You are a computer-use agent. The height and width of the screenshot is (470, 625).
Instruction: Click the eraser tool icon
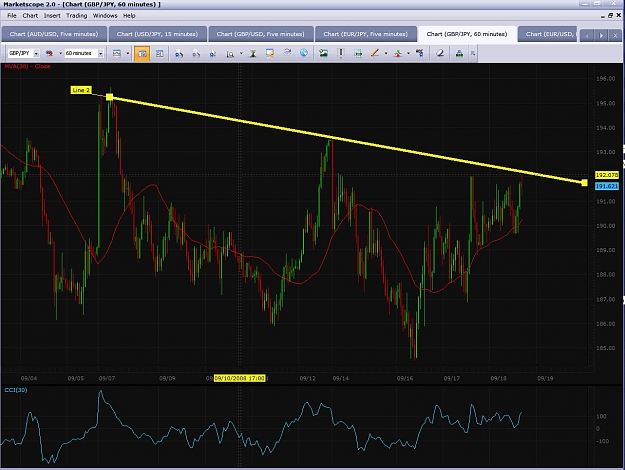(x=440, y=53)
